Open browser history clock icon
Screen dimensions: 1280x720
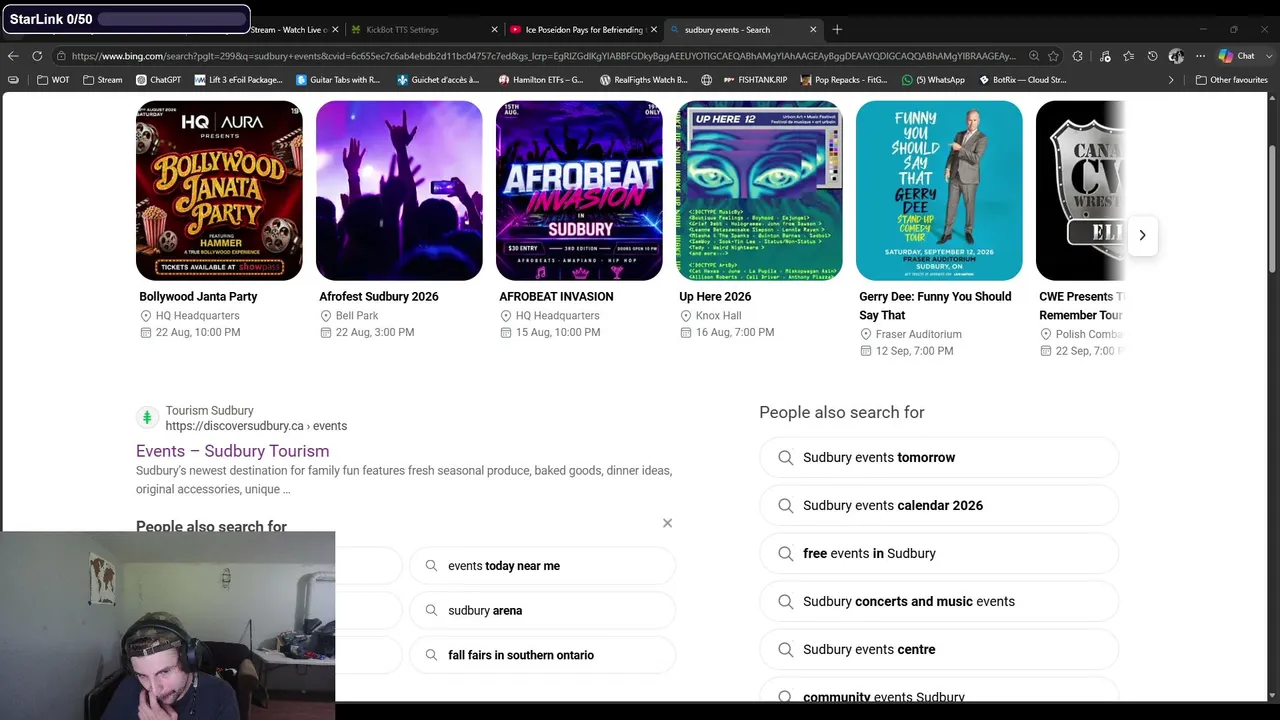(1153, 56)
